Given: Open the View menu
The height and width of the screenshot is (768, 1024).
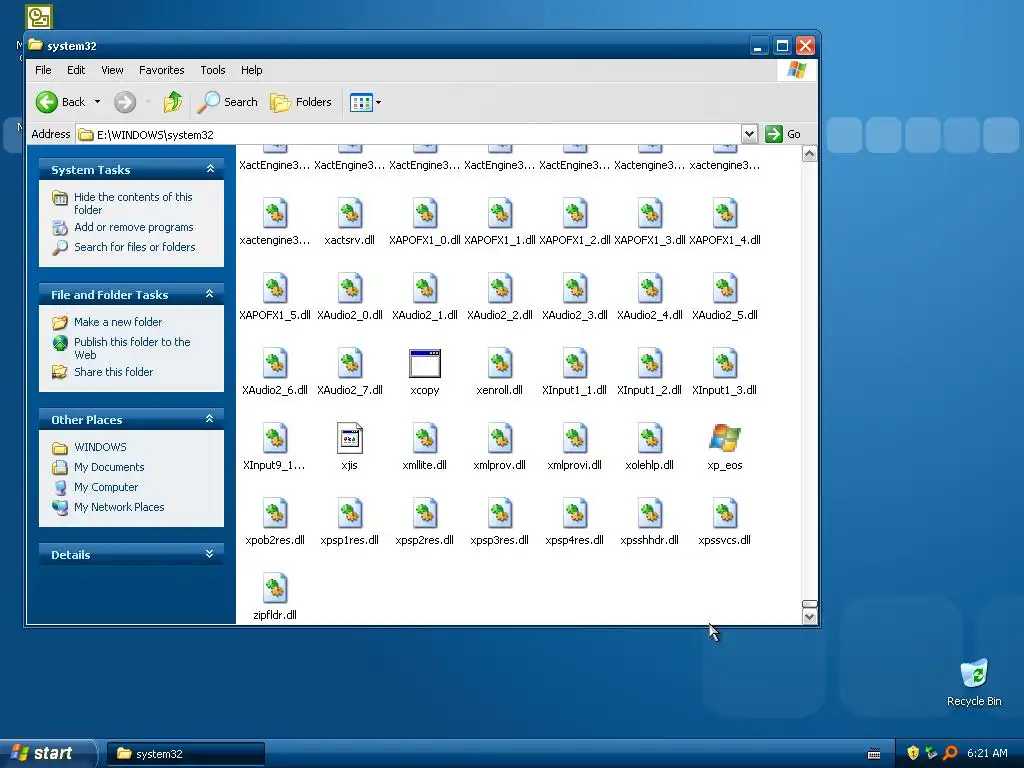Looking at the screenshot, I should coord(112,70).
